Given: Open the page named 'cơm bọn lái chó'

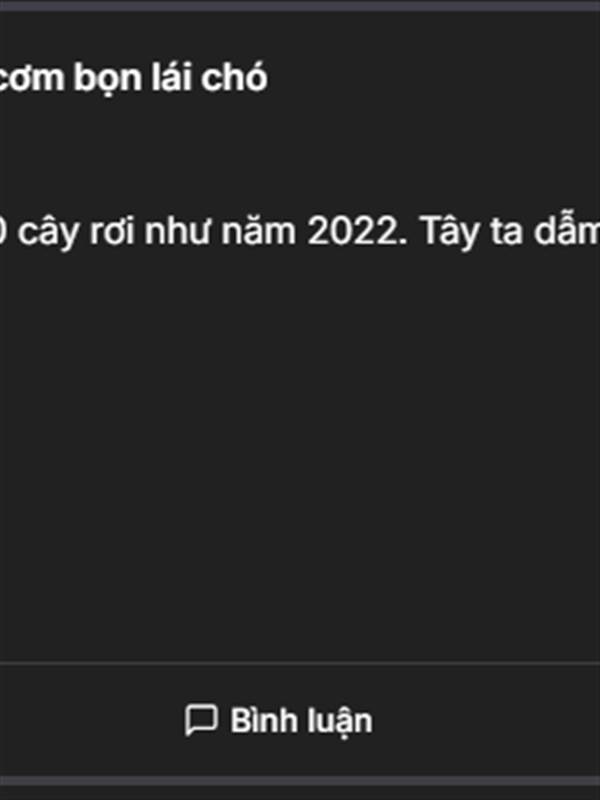Looking at the screenshot, I should pos(133,78).
